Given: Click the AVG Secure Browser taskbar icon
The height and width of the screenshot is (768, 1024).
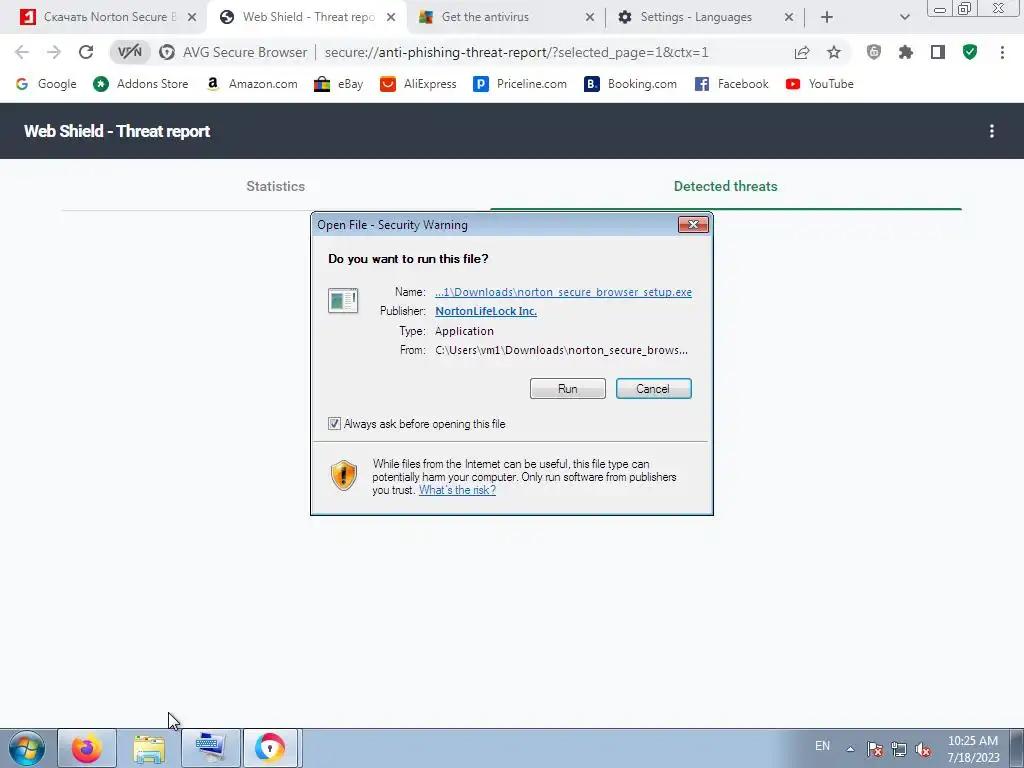Looking at the screenshot, I should (270, 748).
